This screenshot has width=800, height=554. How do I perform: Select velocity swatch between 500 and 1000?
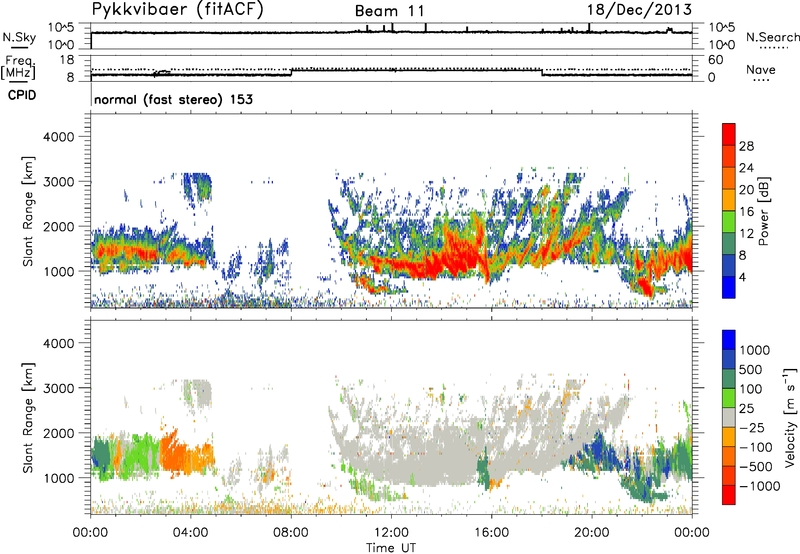(729, 359)
